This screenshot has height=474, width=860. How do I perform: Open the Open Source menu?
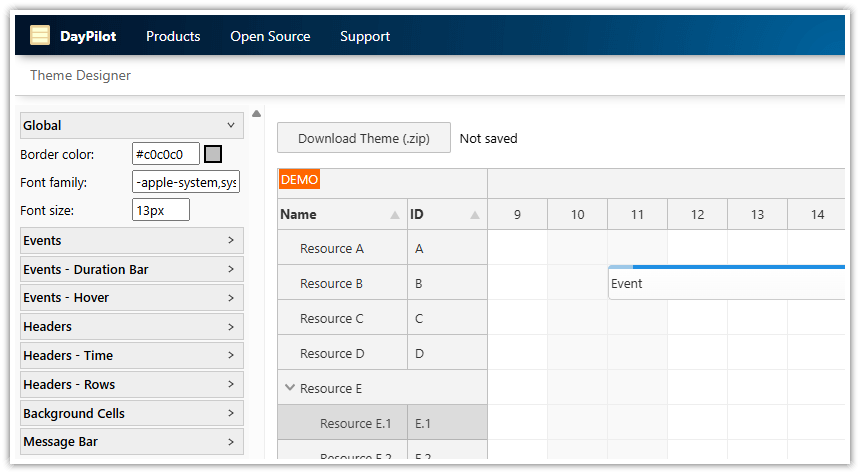[x=270, y=36]
